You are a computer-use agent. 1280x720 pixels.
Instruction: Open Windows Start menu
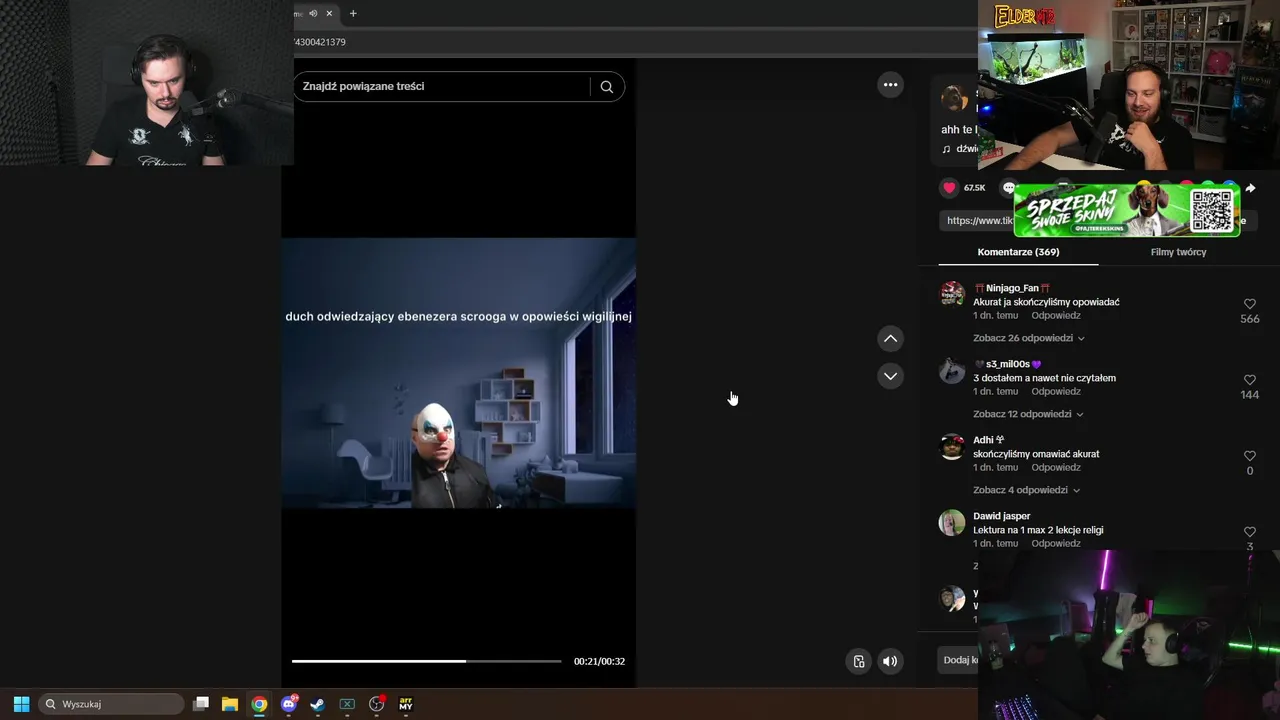tap(21, 704)
